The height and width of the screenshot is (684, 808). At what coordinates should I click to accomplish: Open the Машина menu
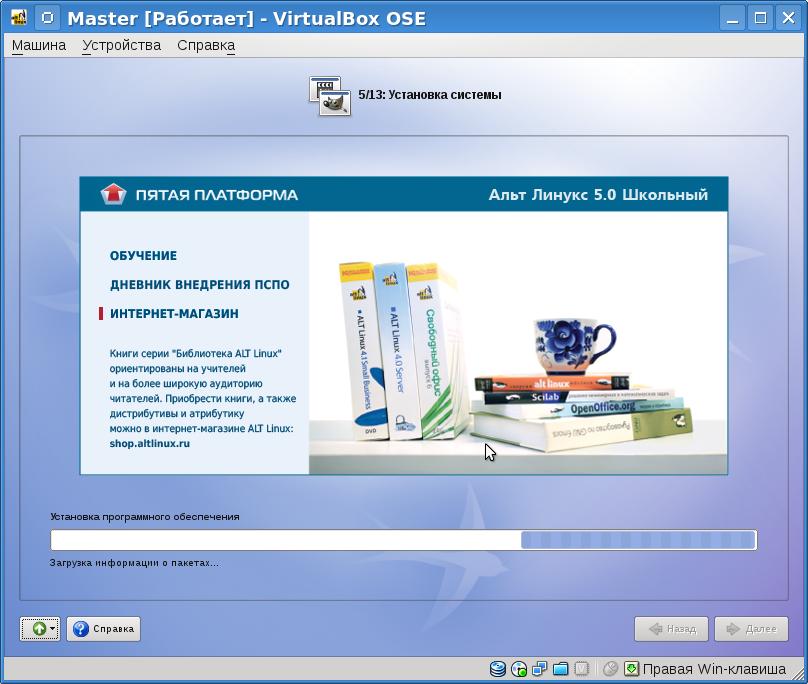(39, 45)
